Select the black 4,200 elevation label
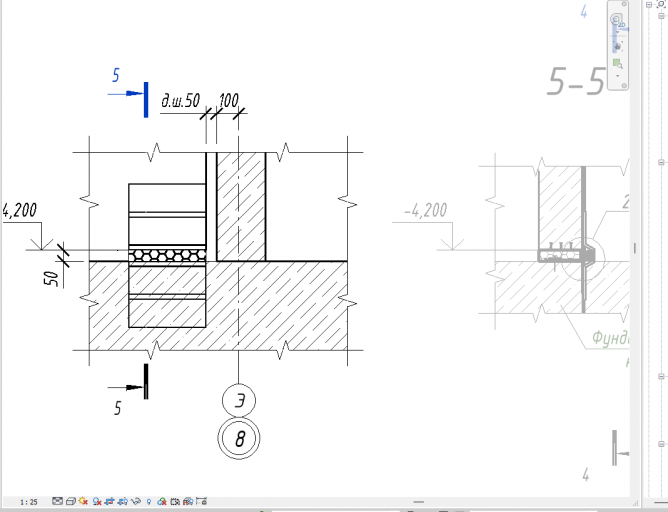This screenshot has width=668, height=512. click(x=20, y=210)
